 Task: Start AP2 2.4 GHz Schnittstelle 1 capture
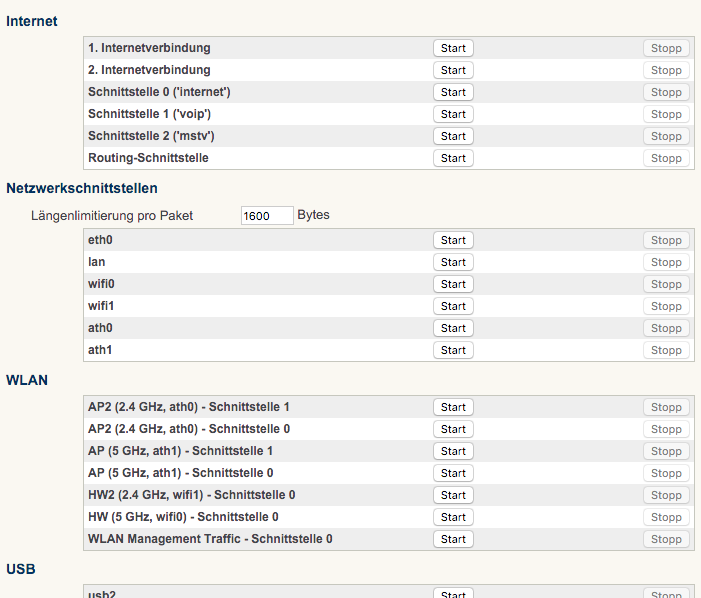pyautogui.click(x=453, y=407)
